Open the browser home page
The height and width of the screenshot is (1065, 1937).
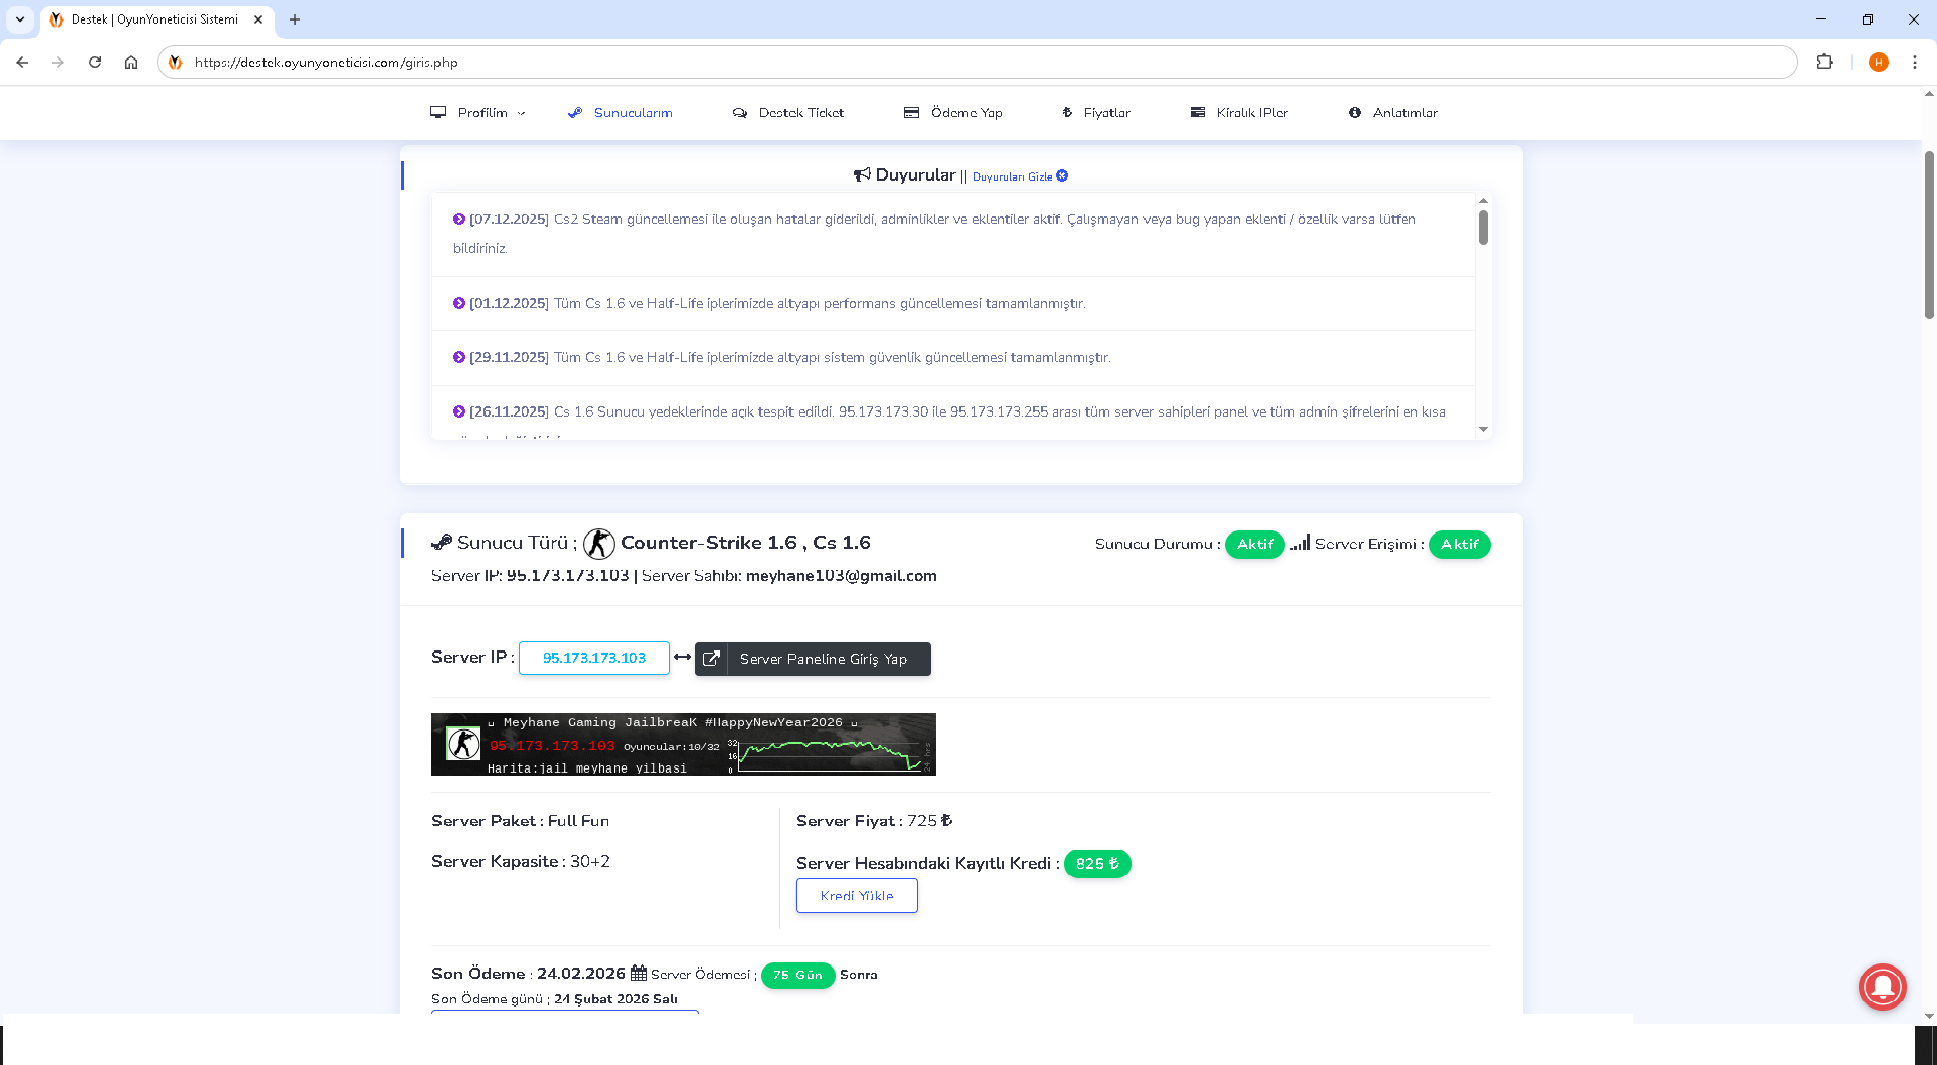click(131, 62)
